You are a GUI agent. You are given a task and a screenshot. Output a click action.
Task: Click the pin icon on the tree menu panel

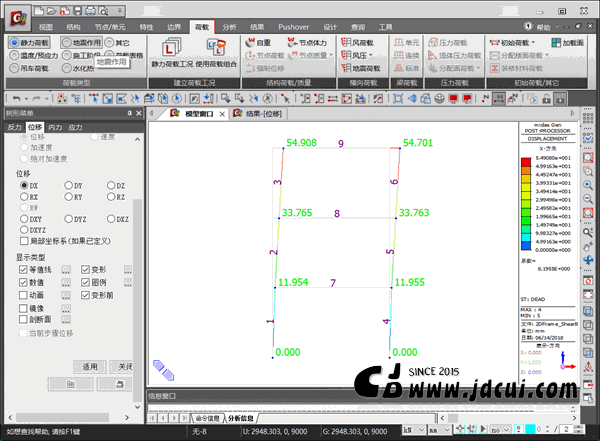129,113
